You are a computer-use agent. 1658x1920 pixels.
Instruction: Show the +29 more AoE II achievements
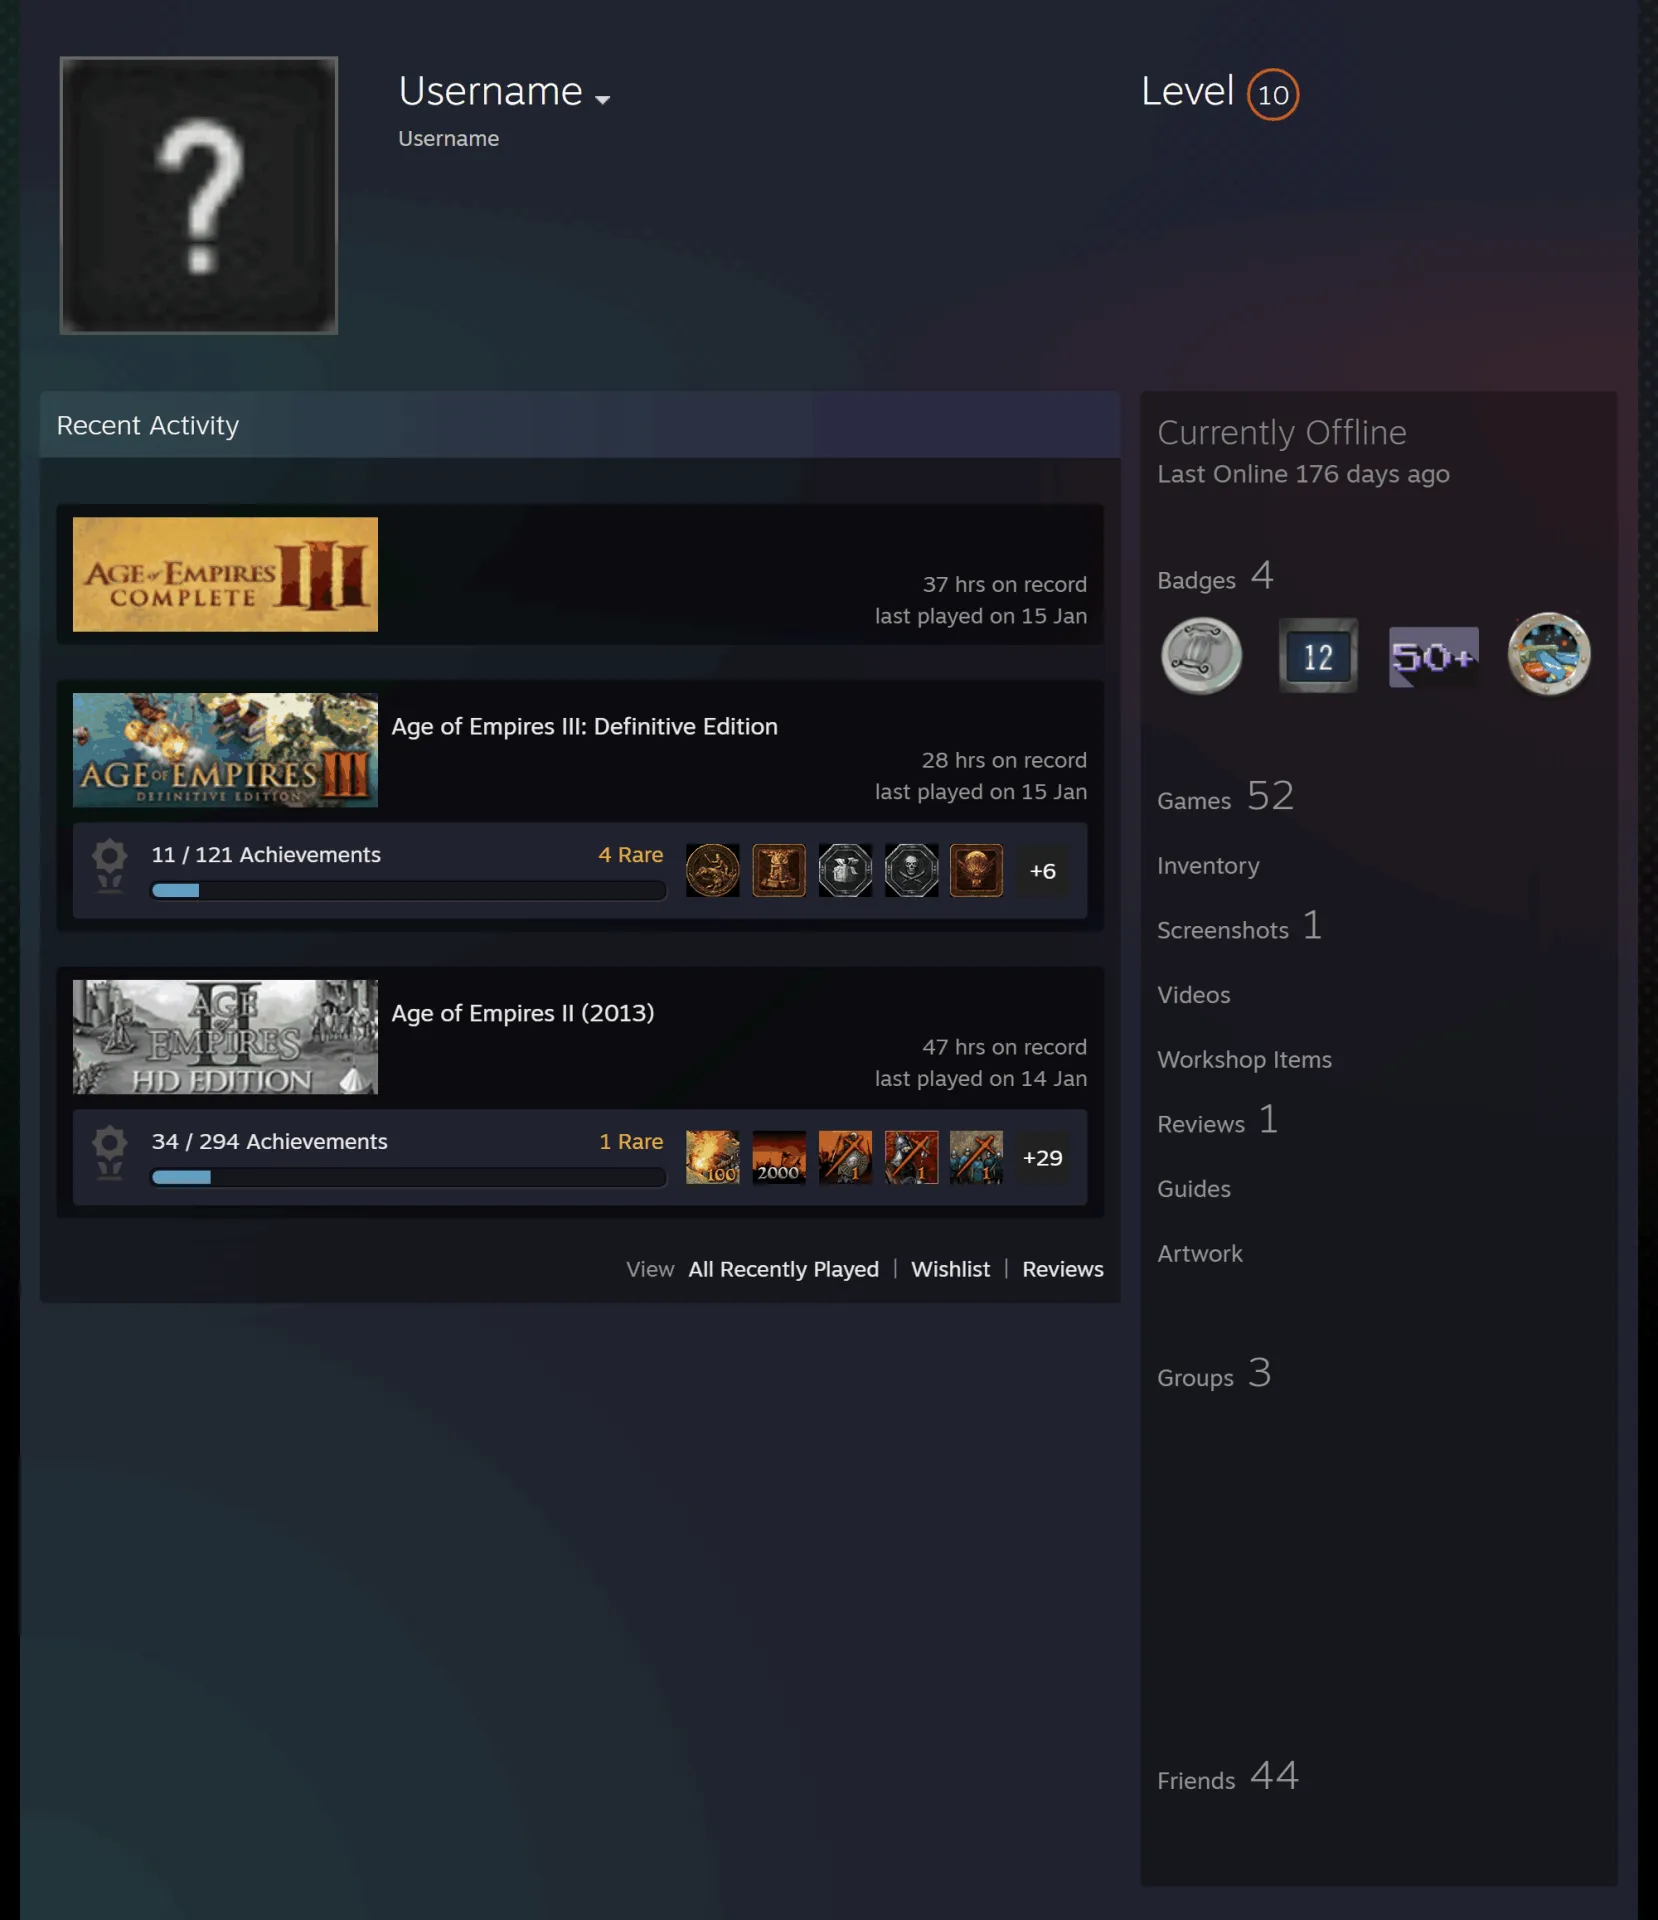(x=1043, y=1158)
